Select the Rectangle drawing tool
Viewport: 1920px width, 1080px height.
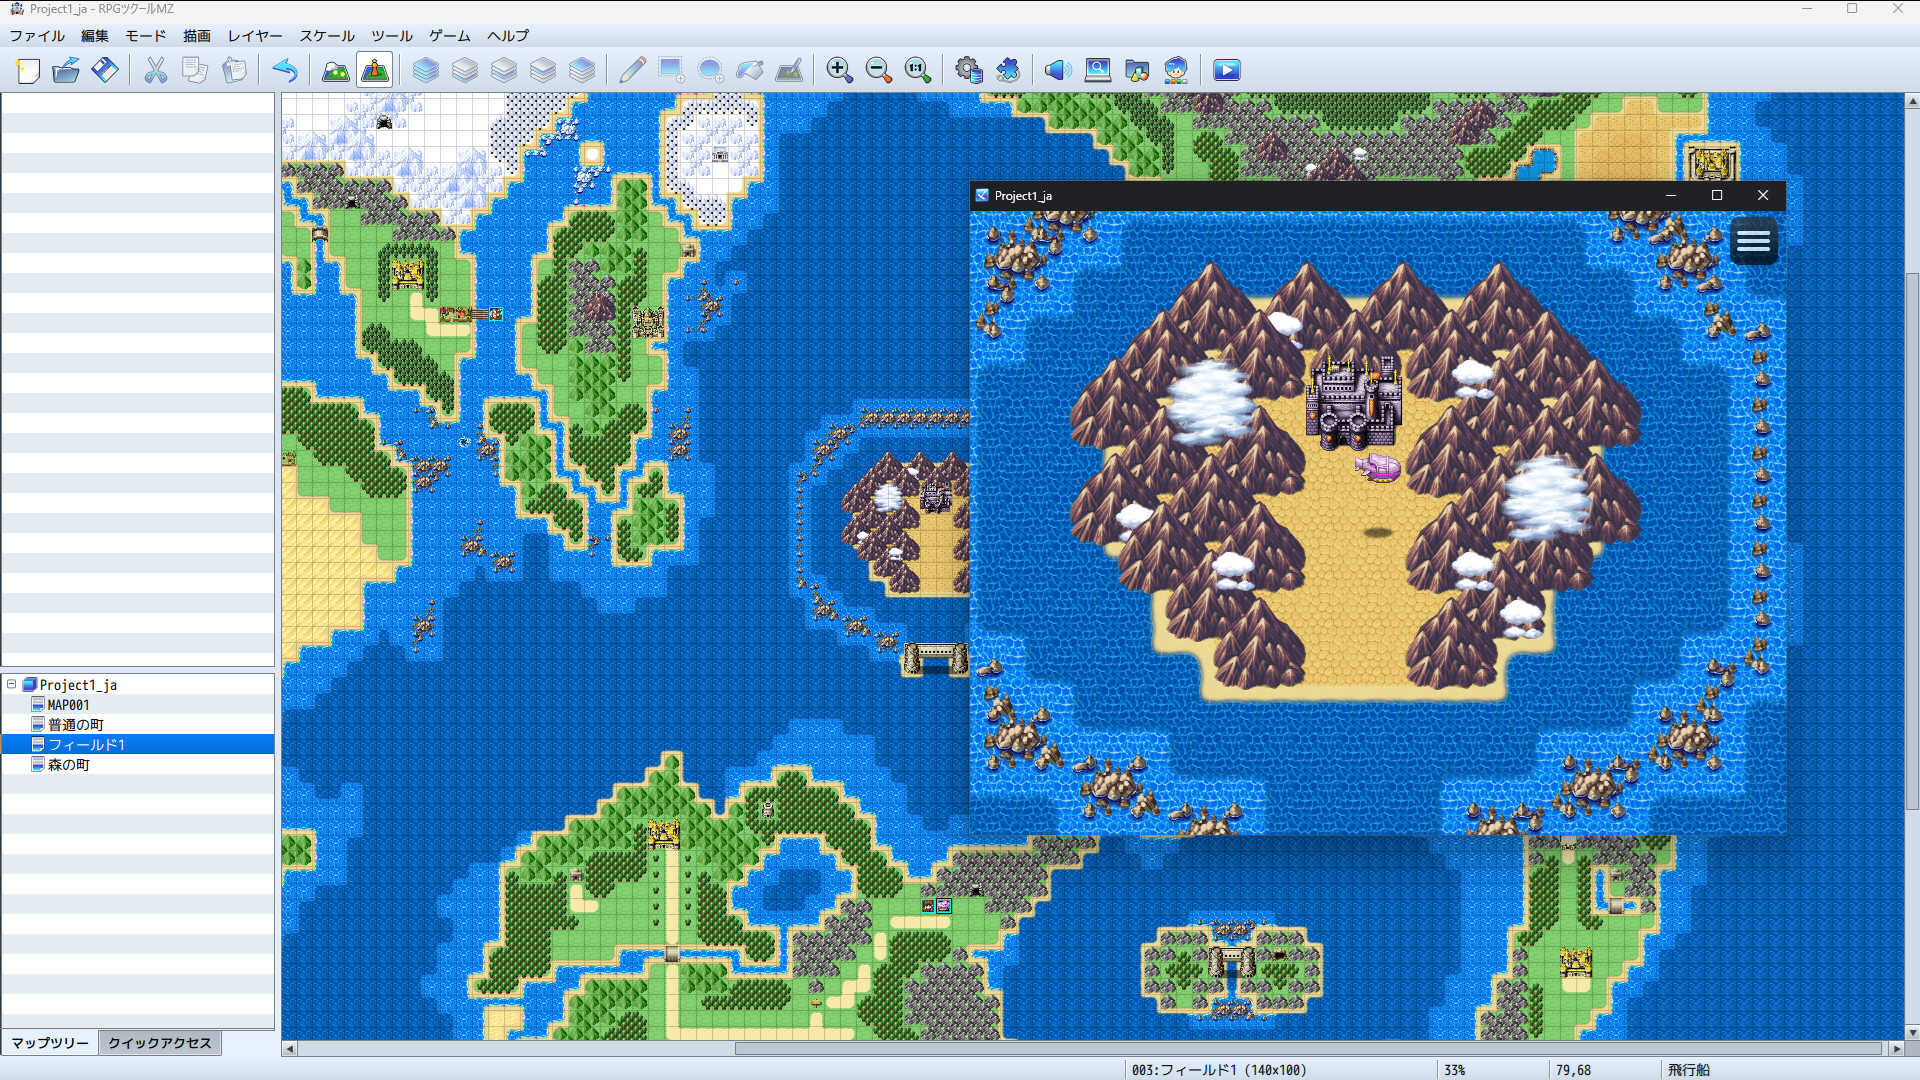pyautogui.click(x=668, y=70)
